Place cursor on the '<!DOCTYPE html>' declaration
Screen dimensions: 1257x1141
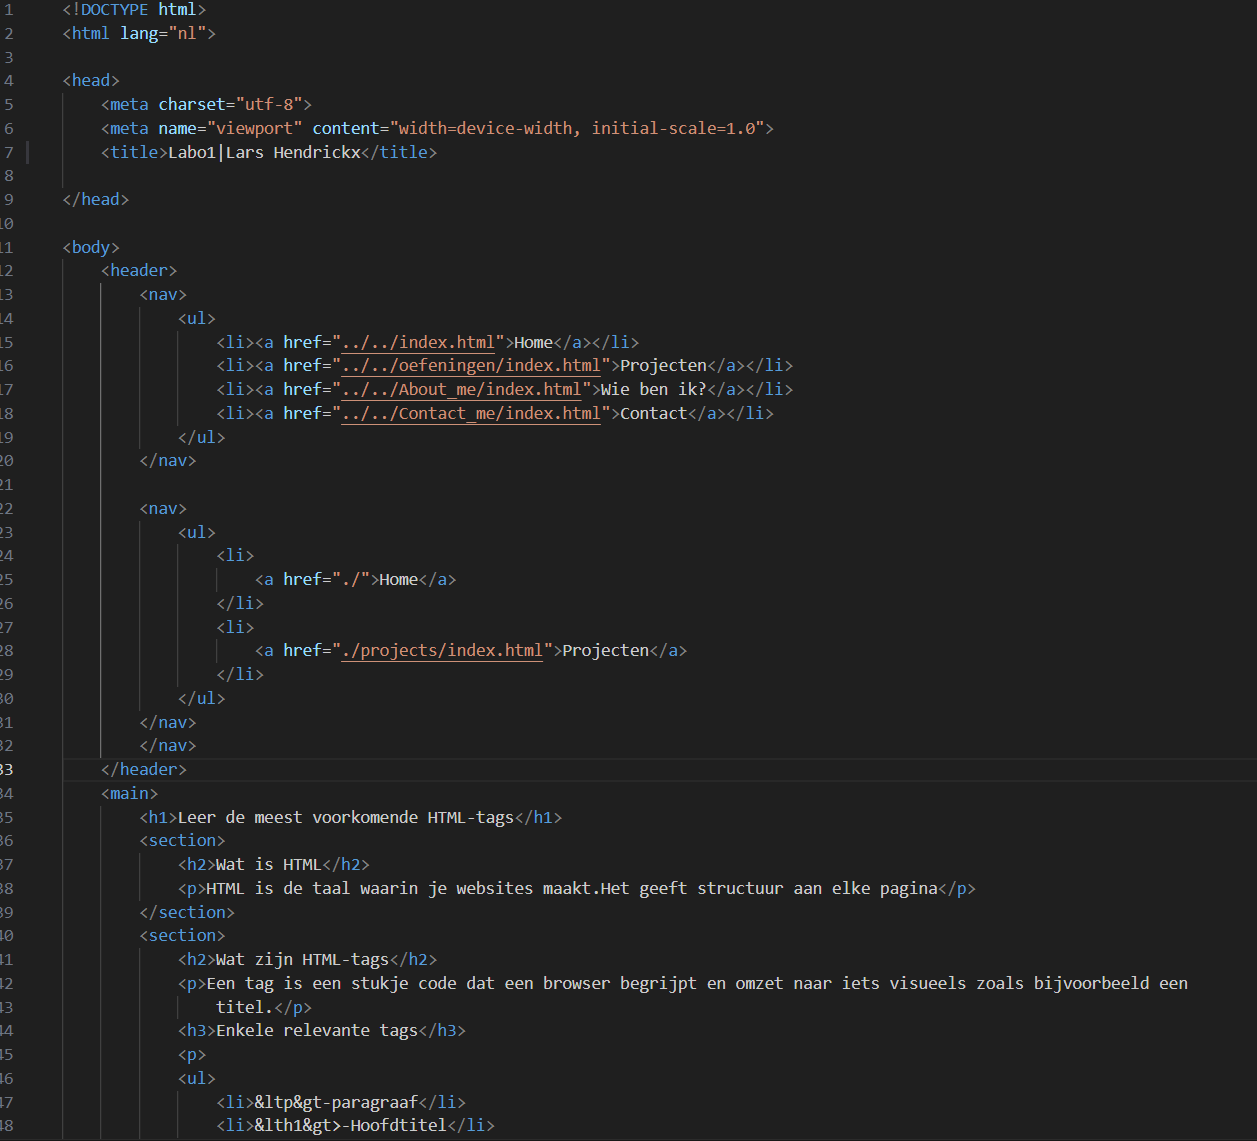click(x=134, y=10)
